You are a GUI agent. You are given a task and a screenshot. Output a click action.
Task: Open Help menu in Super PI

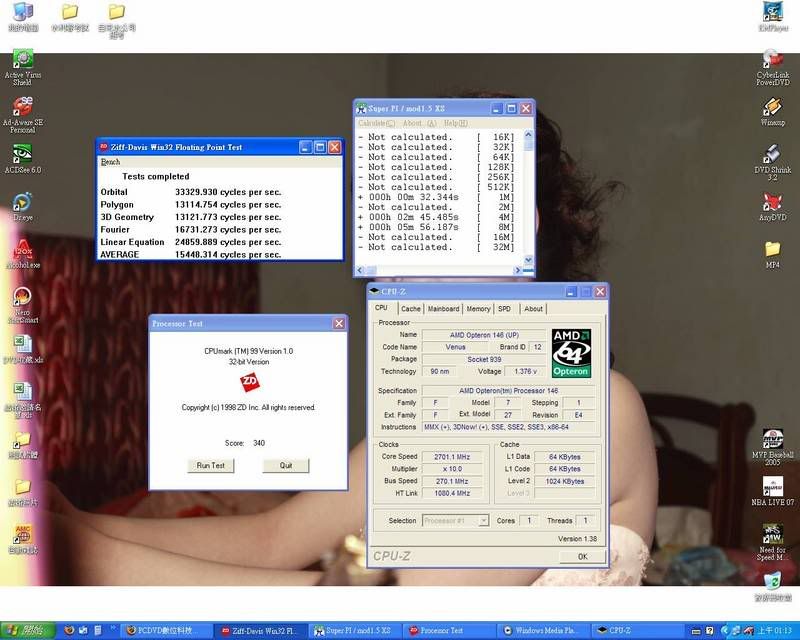[456, 123]
